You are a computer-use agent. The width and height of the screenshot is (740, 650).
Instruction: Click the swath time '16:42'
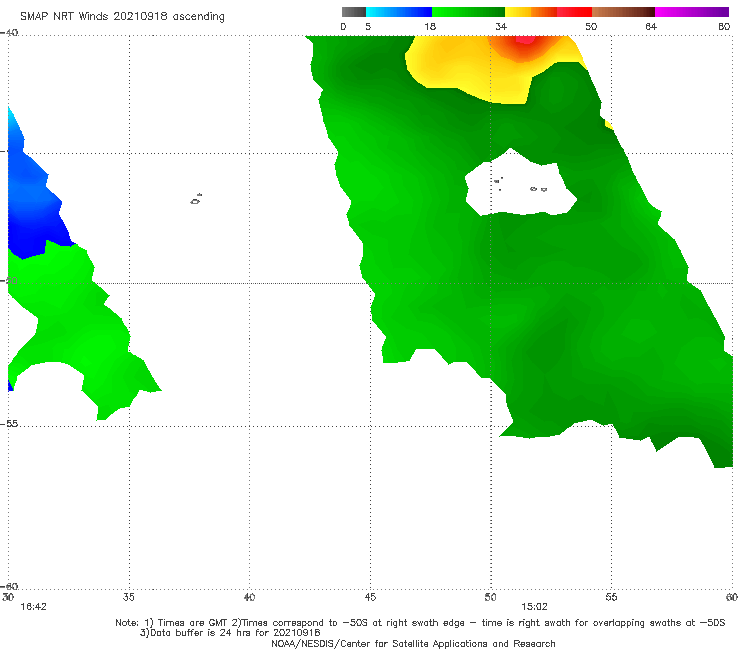pos(33,607)
